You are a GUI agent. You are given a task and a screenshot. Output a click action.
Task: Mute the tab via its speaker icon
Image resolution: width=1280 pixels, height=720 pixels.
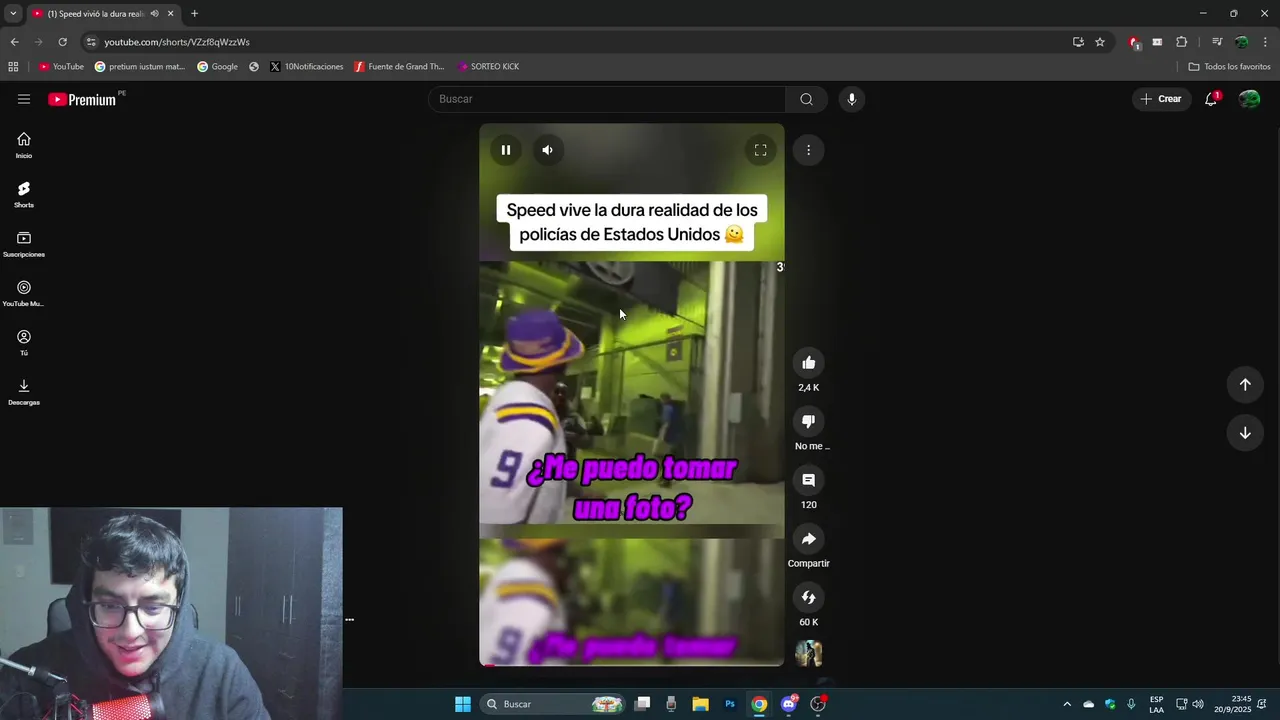(154, 14)
